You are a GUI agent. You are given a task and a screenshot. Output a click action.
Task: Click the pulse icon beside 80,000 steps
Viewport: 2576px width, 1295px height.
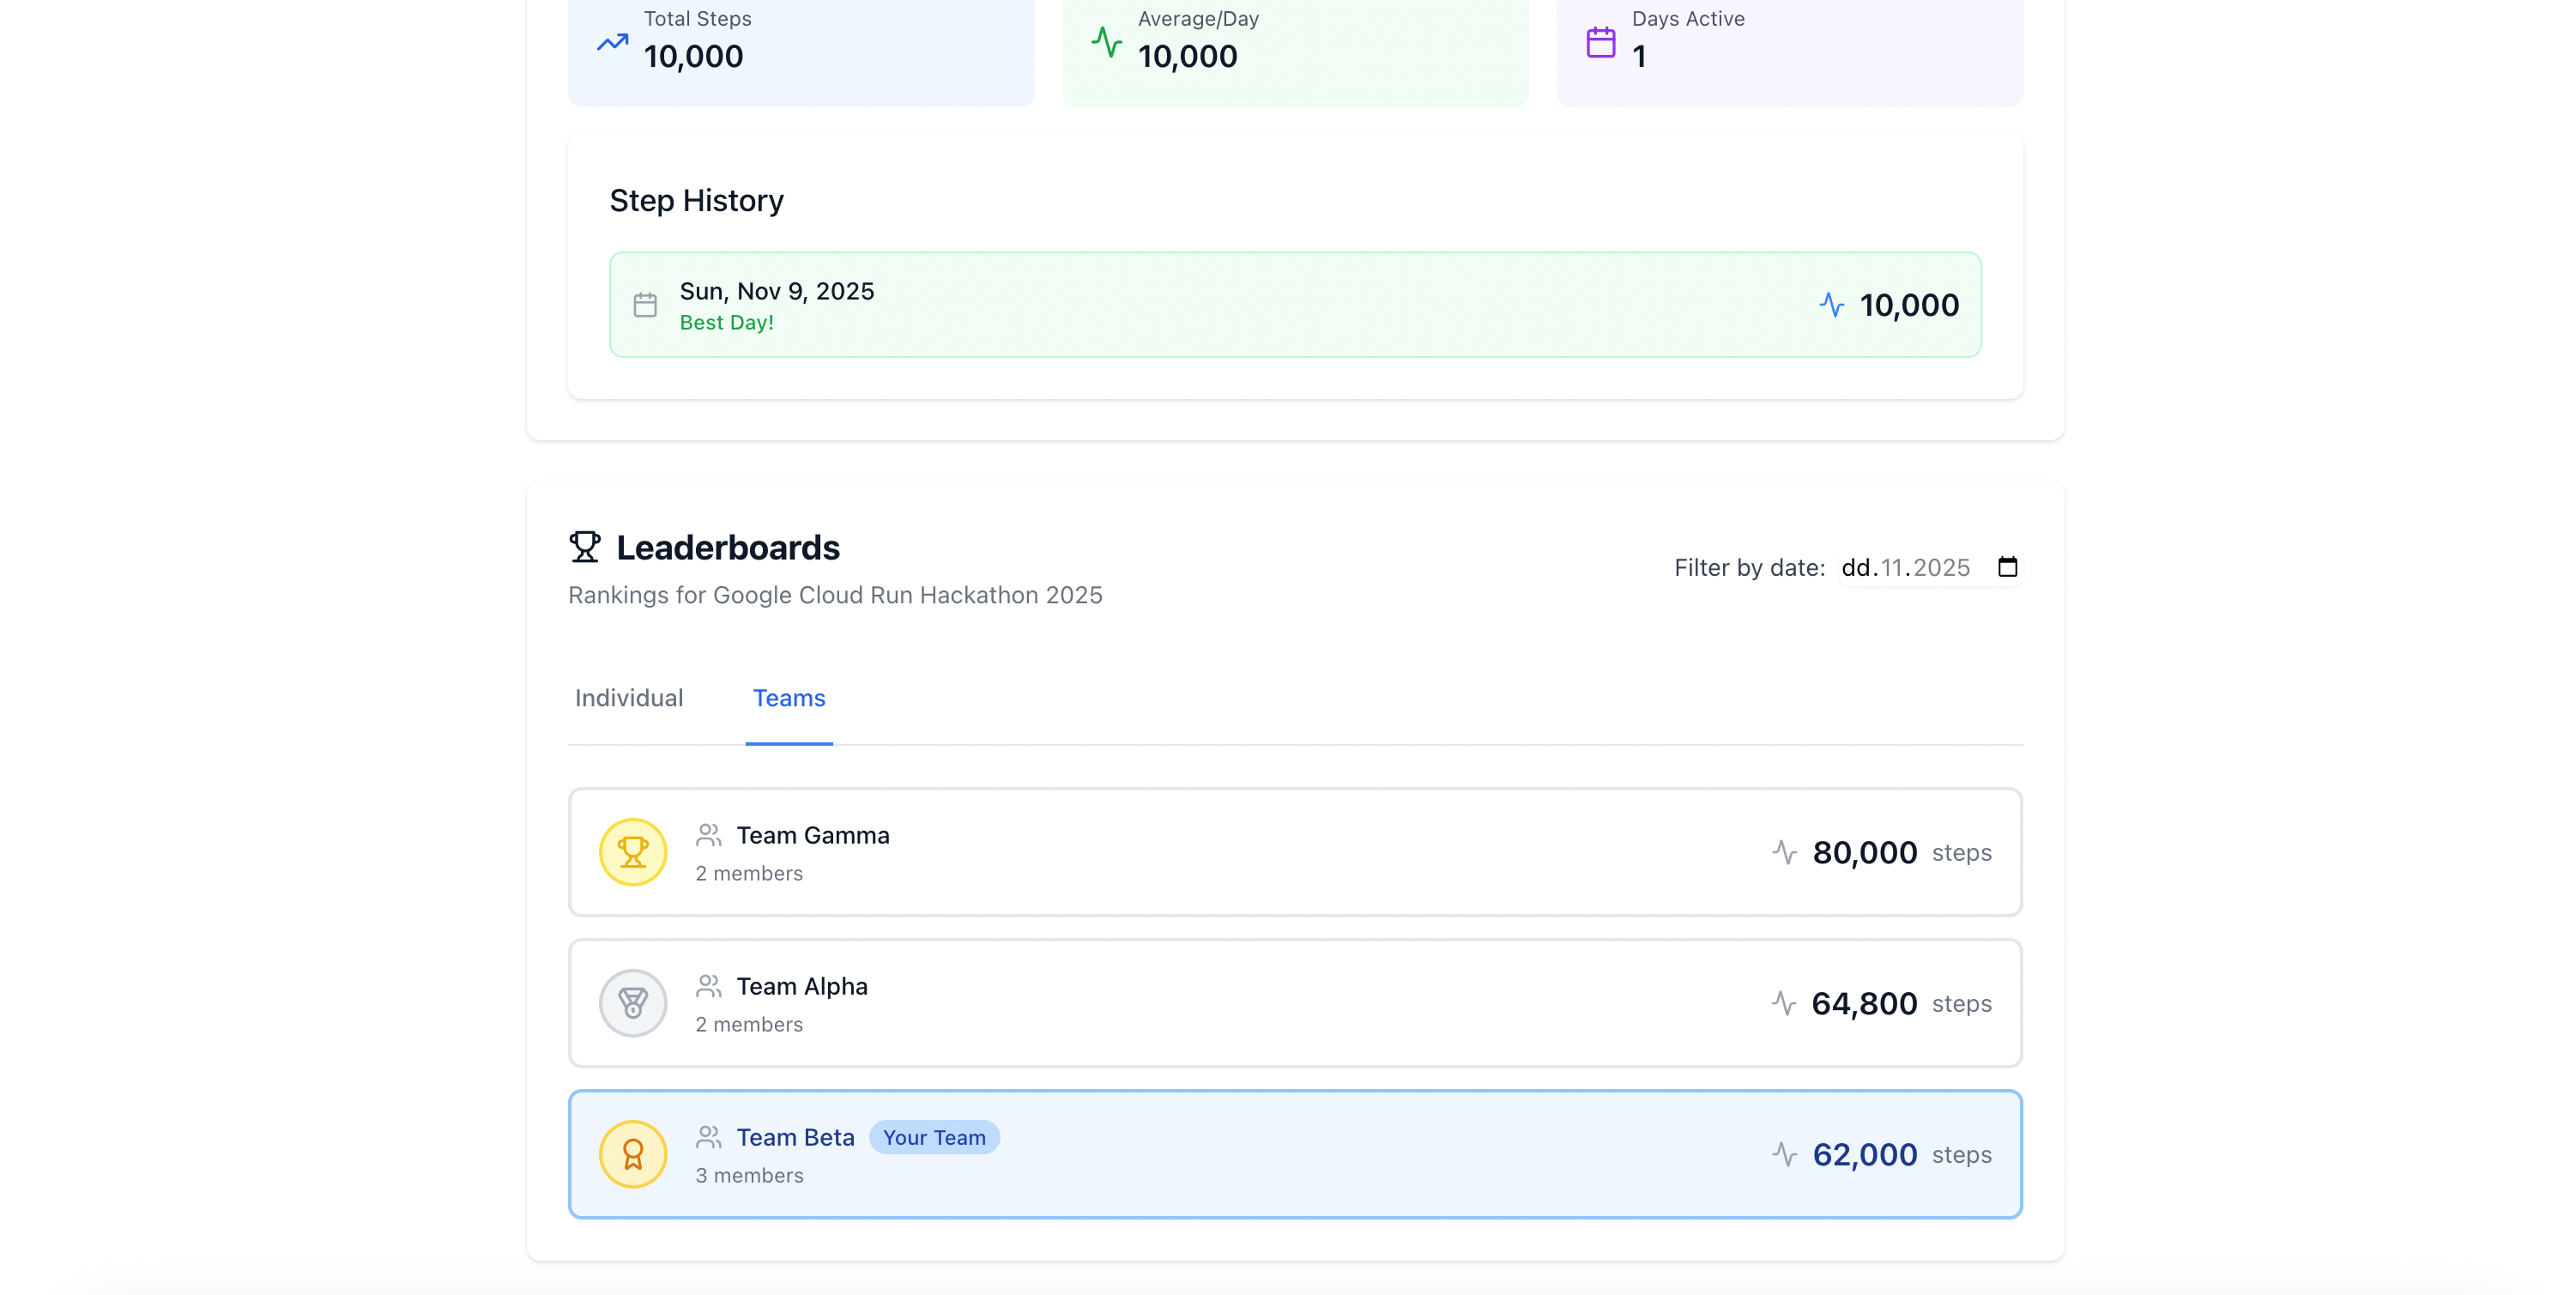click(1784, 852)
